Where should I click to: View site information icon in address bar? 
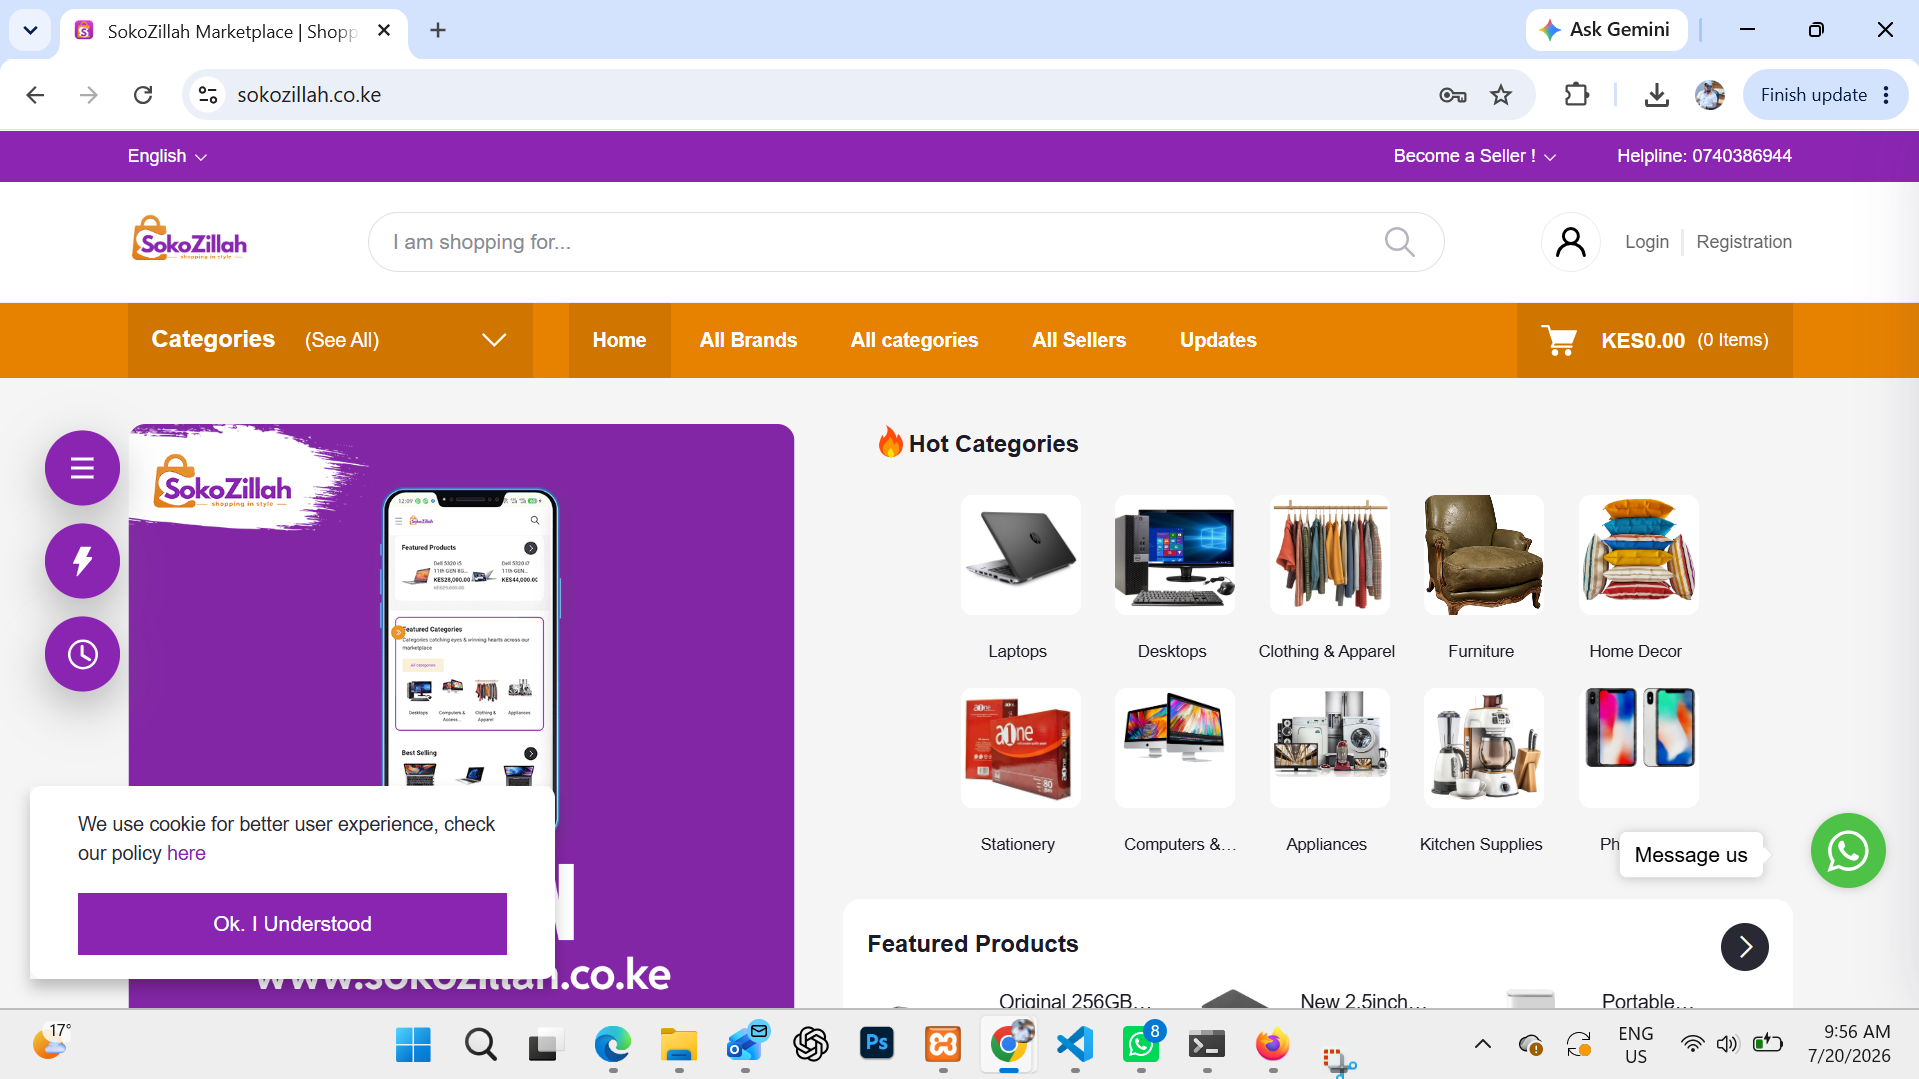(x=208, y=95)
